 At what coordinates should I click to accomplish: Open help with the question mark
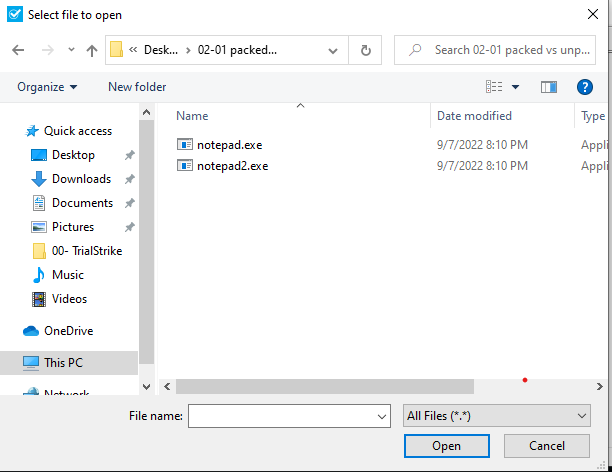click(x=584, y=87)
